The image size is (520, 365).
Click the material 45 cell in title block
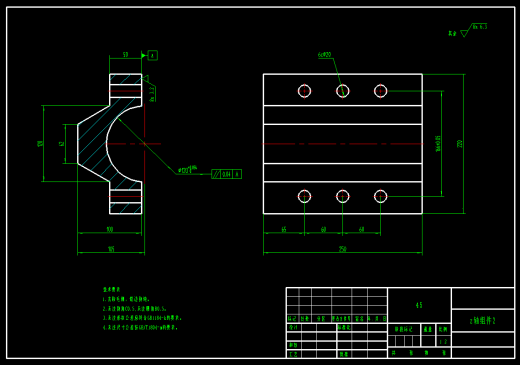tap(419, 305)
